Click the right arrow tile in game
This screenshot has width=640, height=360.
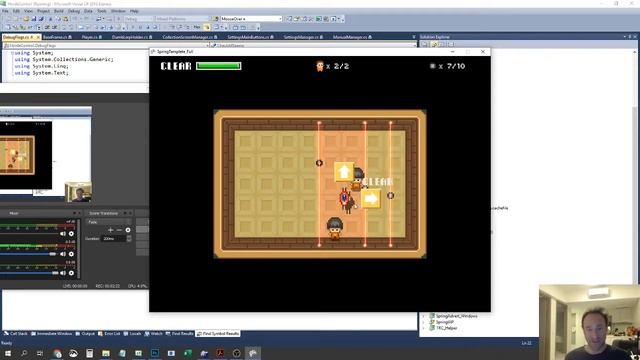click(x=371, y=199)
